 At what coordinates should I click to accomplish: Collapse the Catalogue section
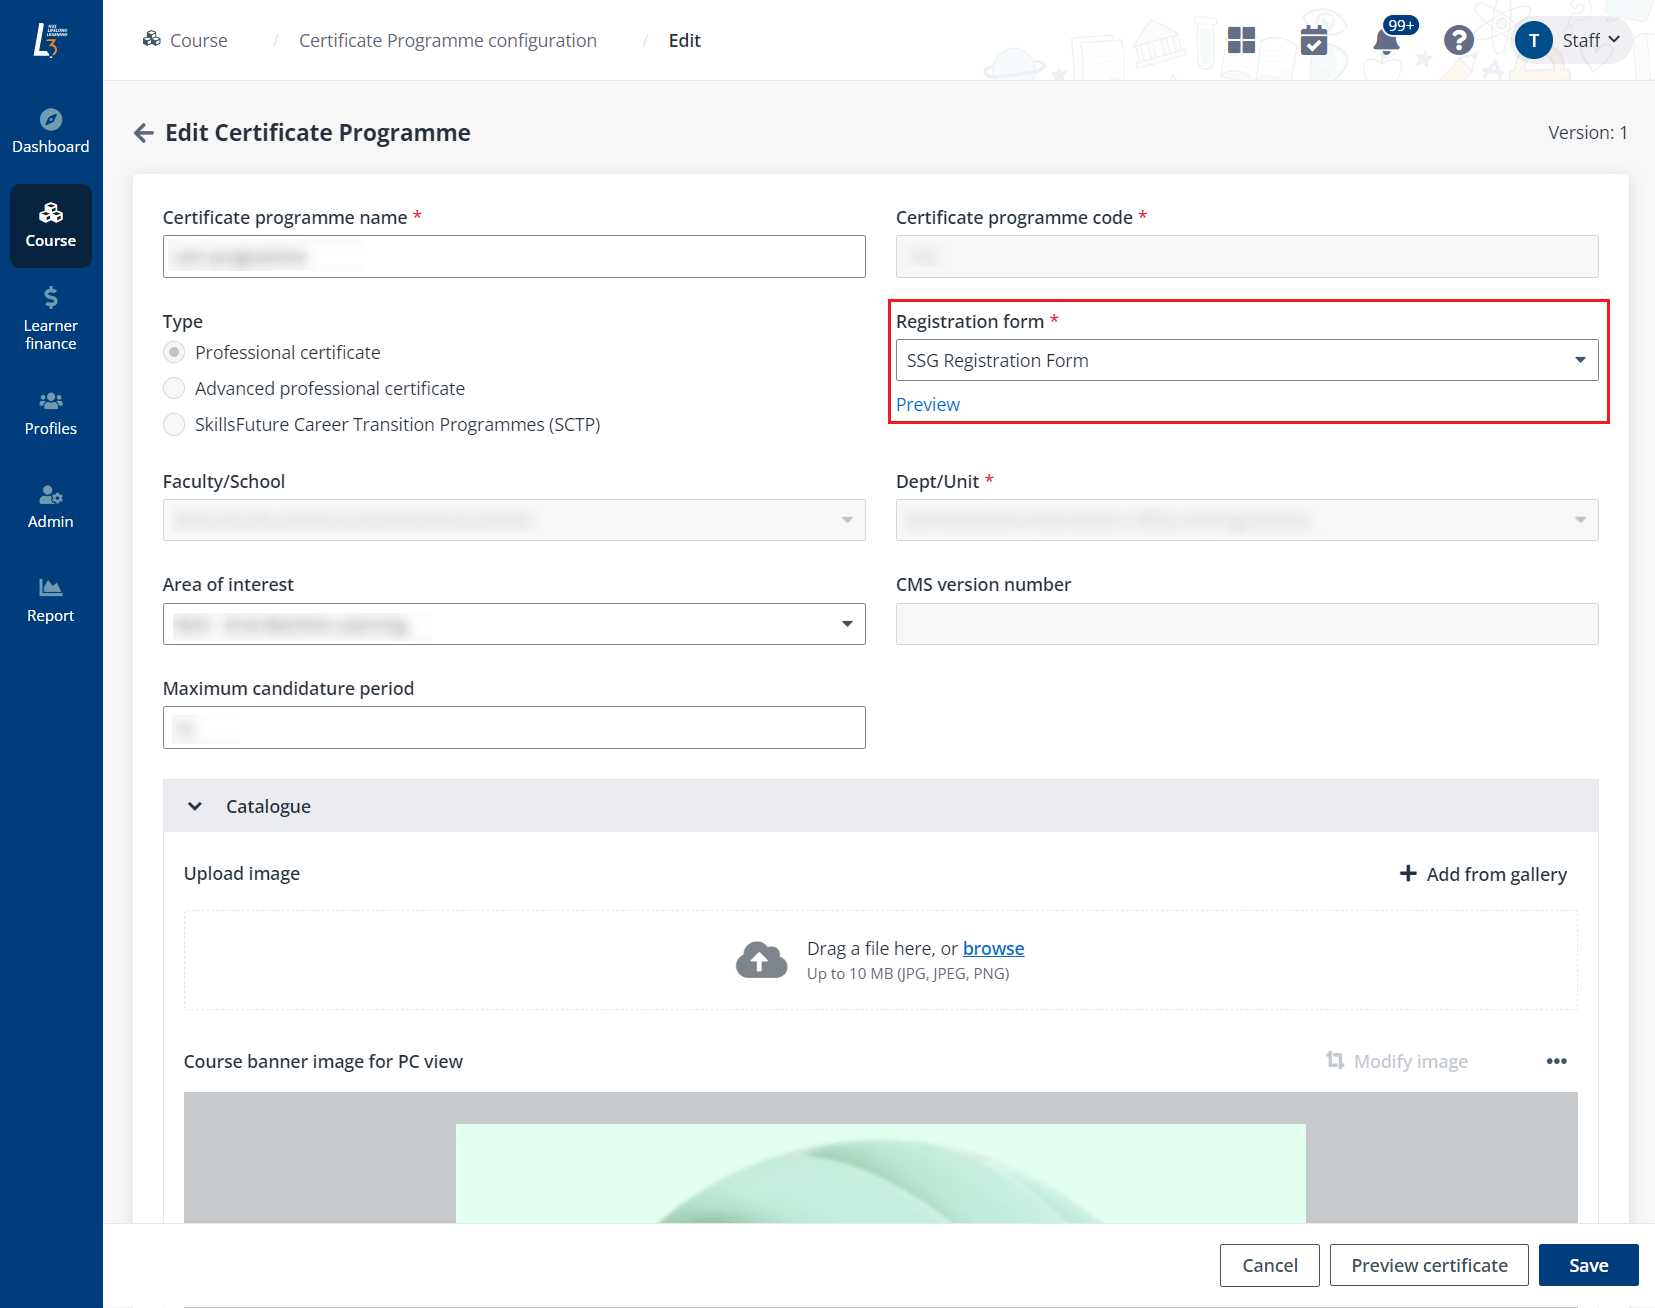click(195, 806)
